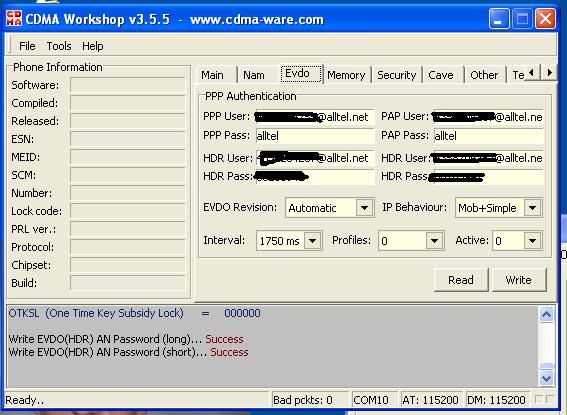Click the PPP Pass input field
Image resolution: width=567 pixels, height=415 pixels.
pos(315,136)
